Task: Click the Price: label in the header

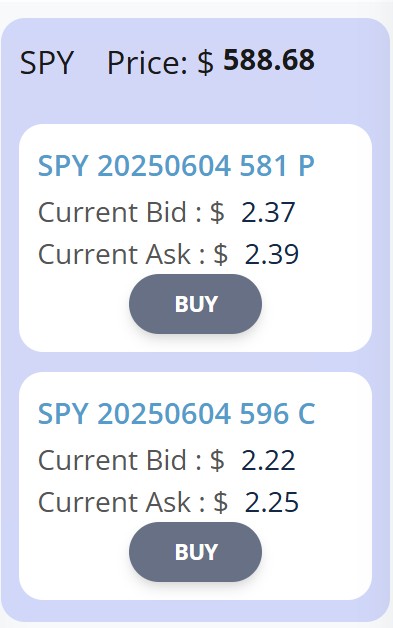Action: coord(147,63)
